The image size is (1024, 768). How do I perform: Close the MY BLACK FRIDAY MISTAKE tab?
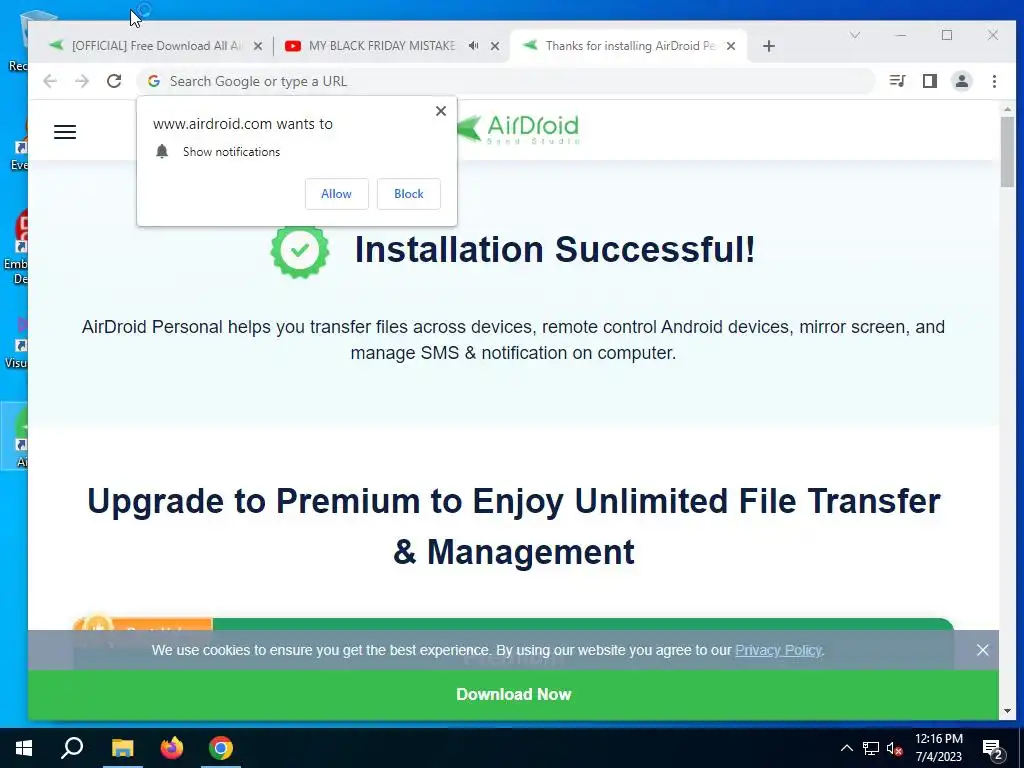[x=495, y=46]
